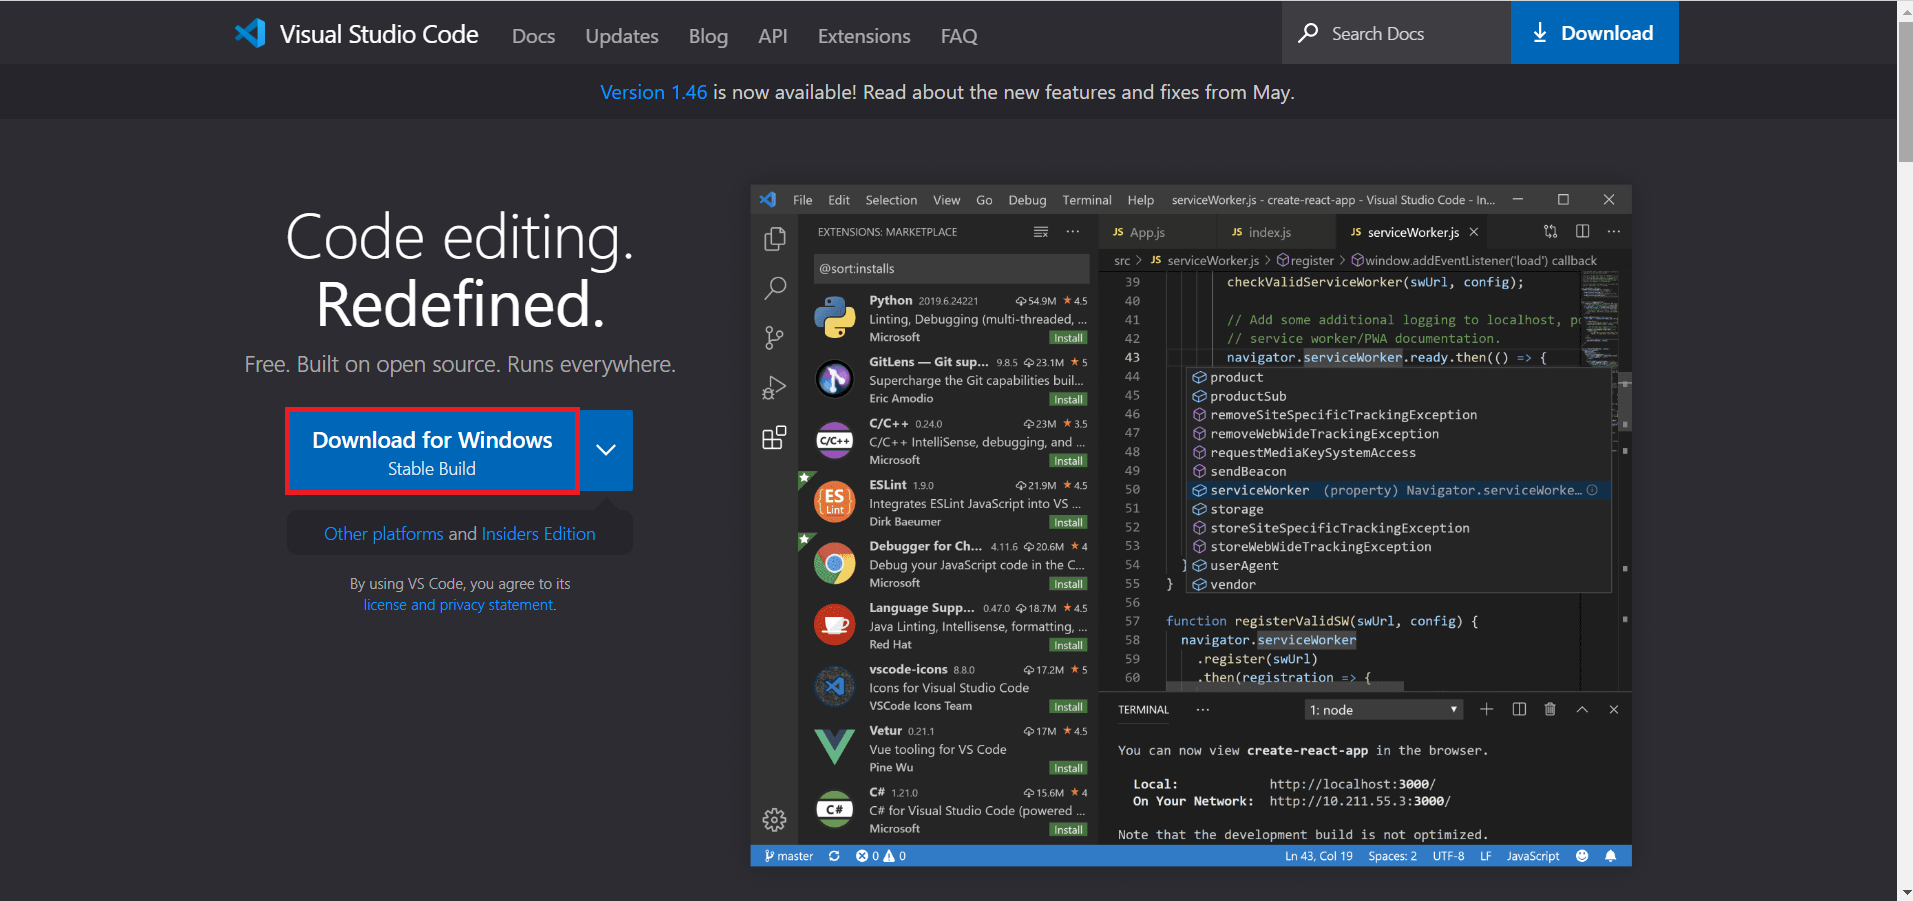Viewport: 1913px width, 901px height.
Task: Click the split editor icon
Action: pyautogui.click(x=1582, y=231)
